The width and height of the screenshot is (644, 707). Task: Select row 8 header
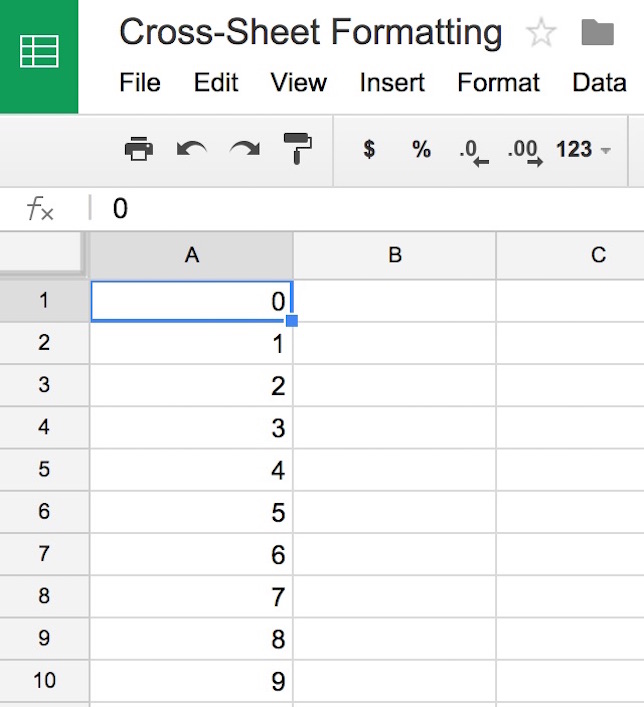[44, 596]
